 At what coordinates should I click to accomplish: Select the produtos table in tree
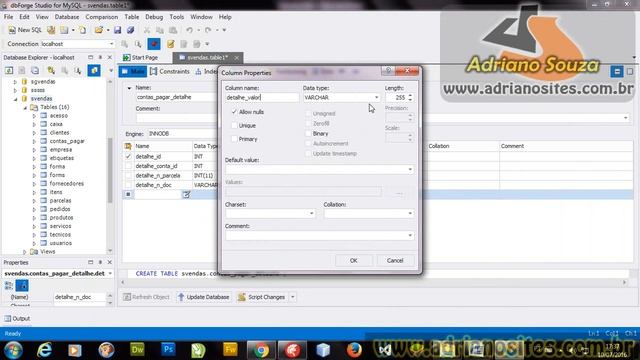[x=61, y=218]
